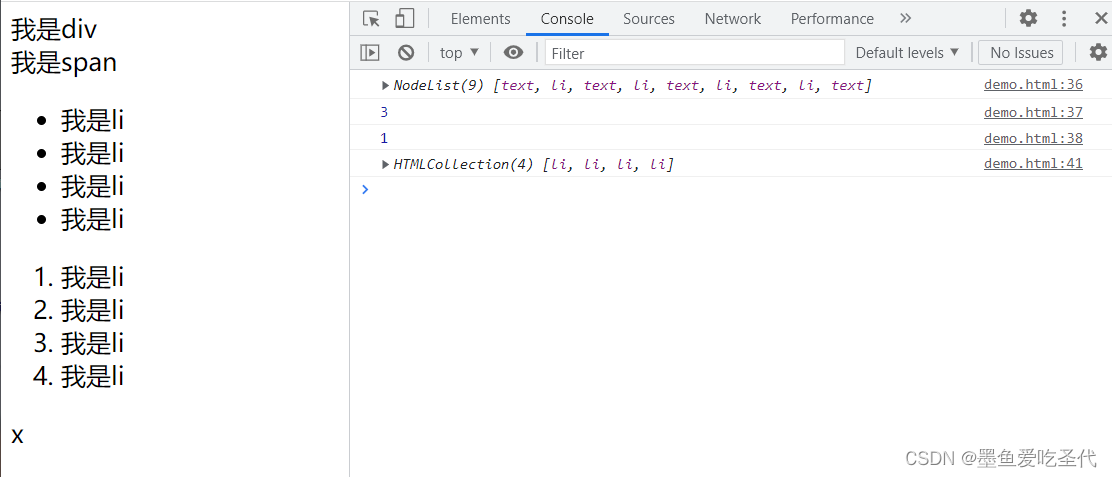Click the console prompt arrow line
Screen dimensions: 1112x477
pos(730,189)
